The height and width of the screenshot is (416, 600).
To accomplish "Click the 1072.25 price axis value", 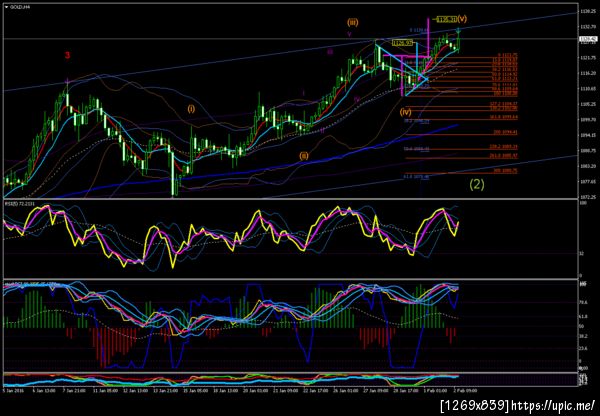I will click(x=587, y=197).
